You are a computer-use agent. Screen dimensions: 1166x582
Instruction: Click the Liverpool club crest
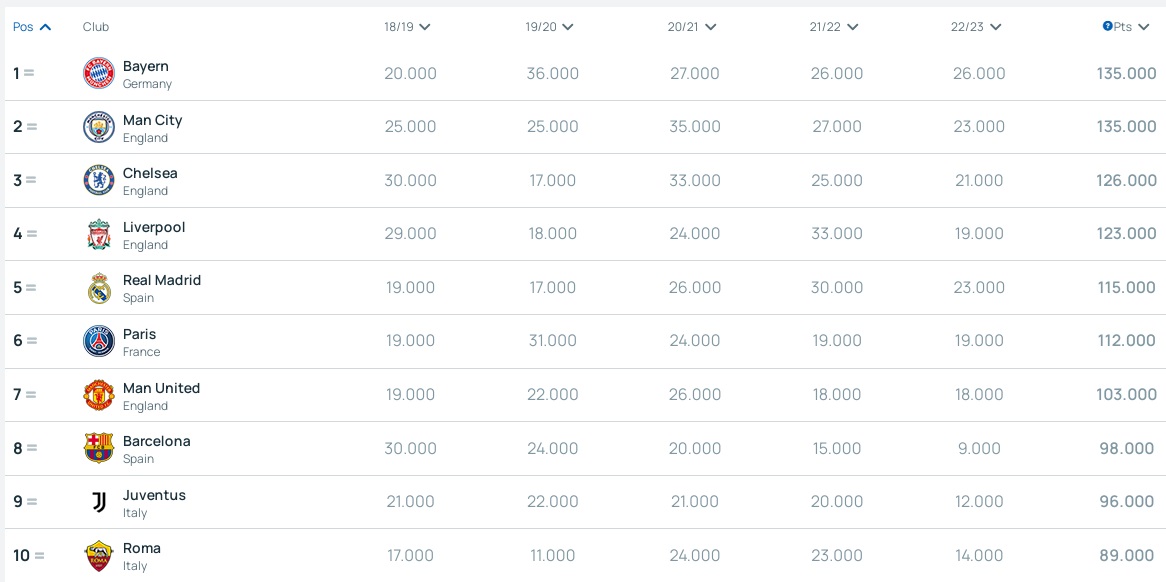coord(99,234)
